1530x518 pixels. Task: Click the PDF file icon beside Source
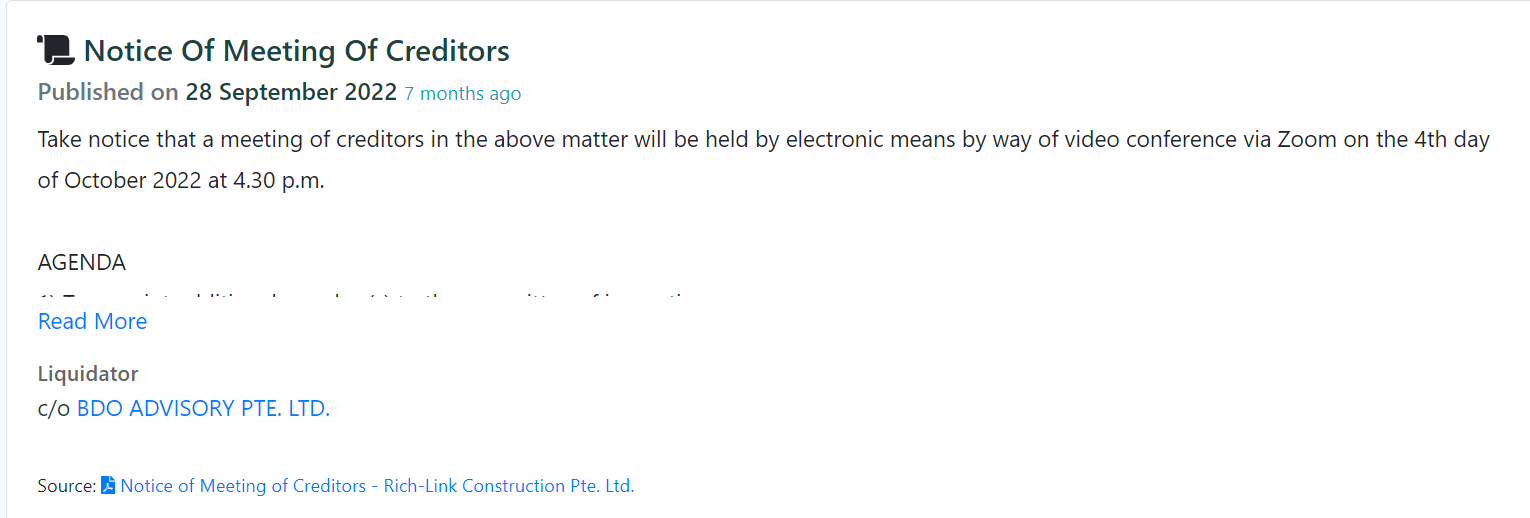108,486
